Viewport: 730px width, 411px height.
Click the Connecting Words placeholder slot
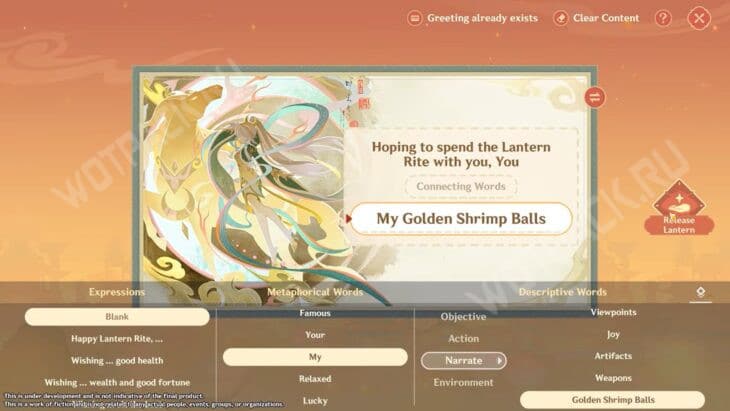(x=461, y=187)
